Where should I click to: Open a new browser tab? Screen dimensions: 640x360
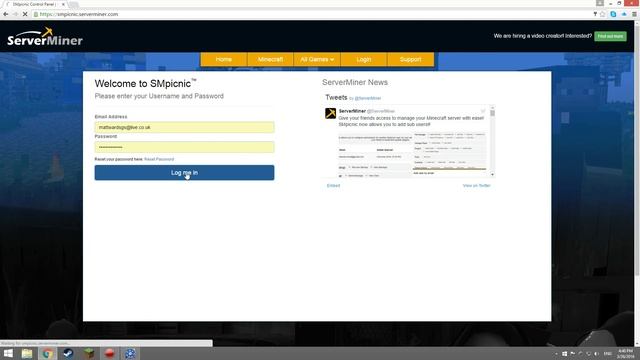[x=73, y=4]
